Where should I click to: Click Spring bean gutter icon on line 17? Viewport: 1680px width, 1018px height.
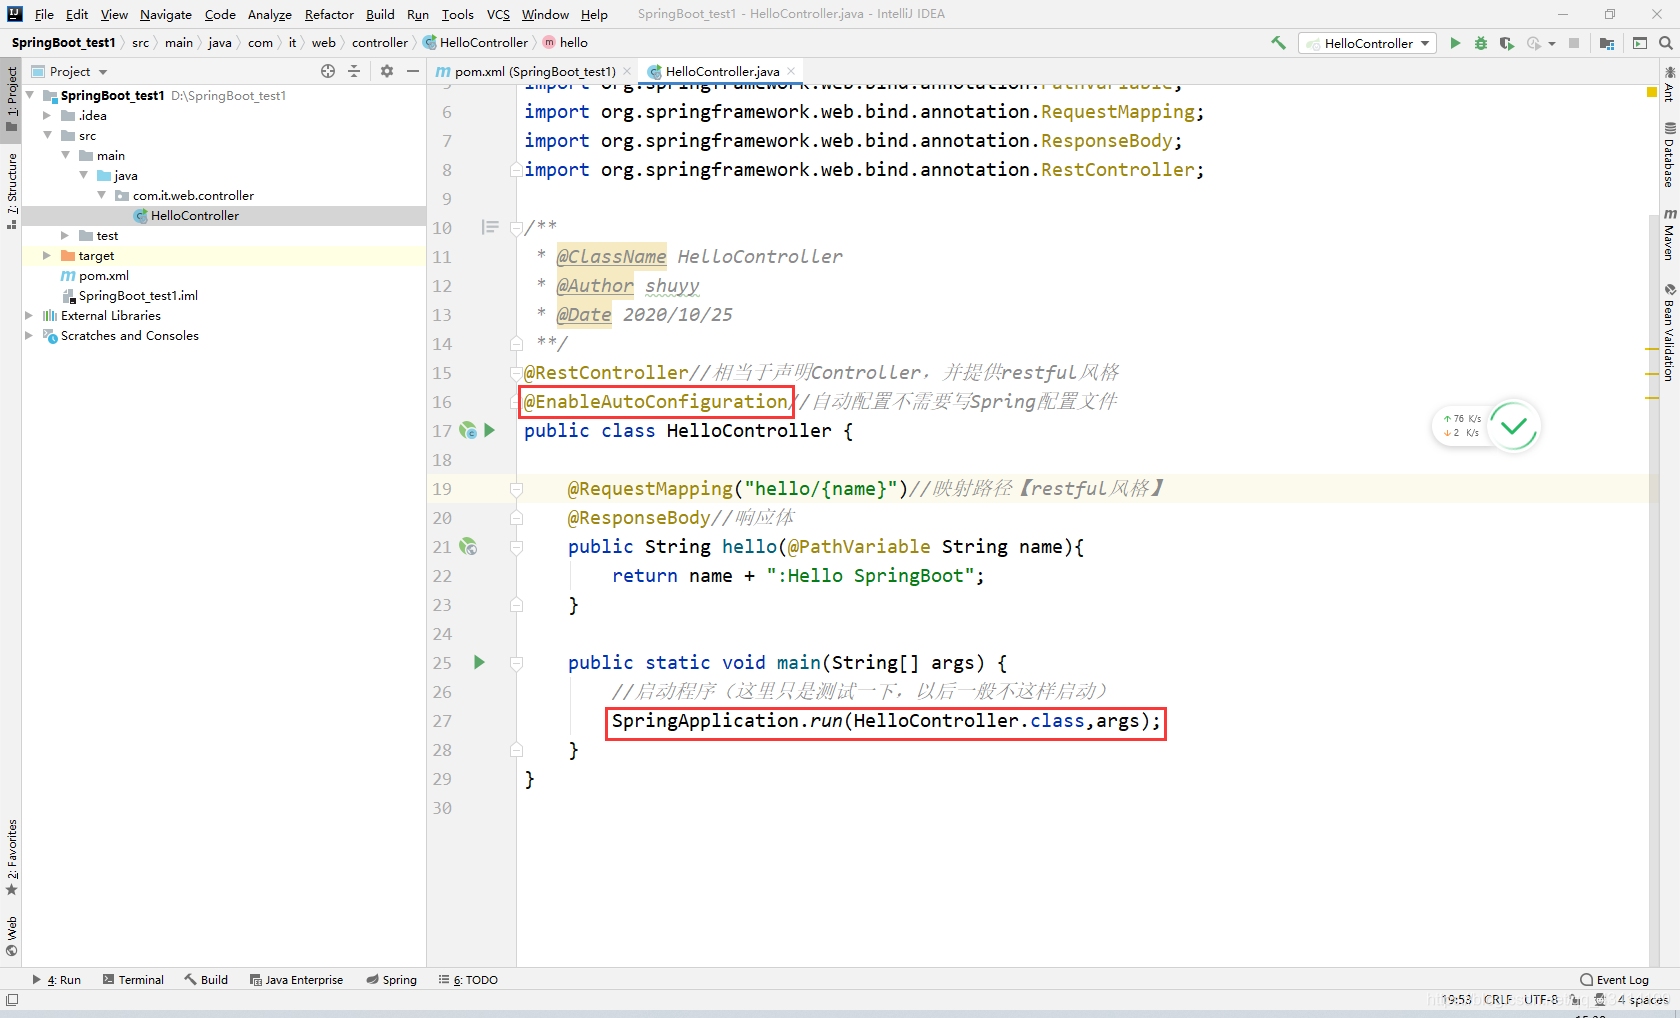coord(468,430)
